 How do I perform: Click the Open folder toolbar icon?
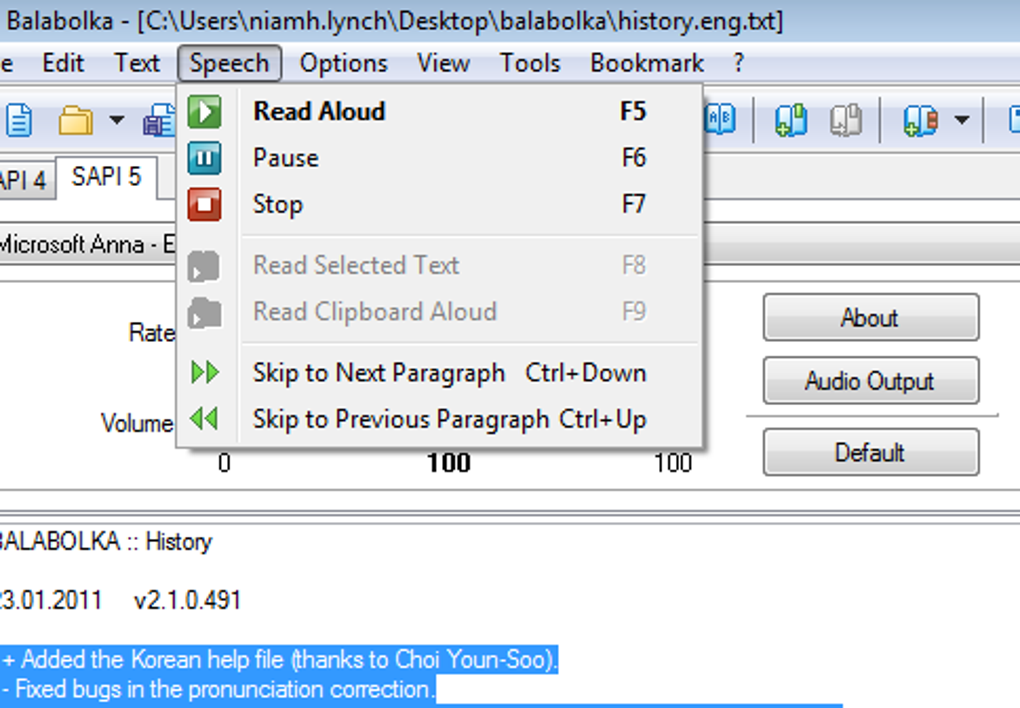(x=75, y=120)
